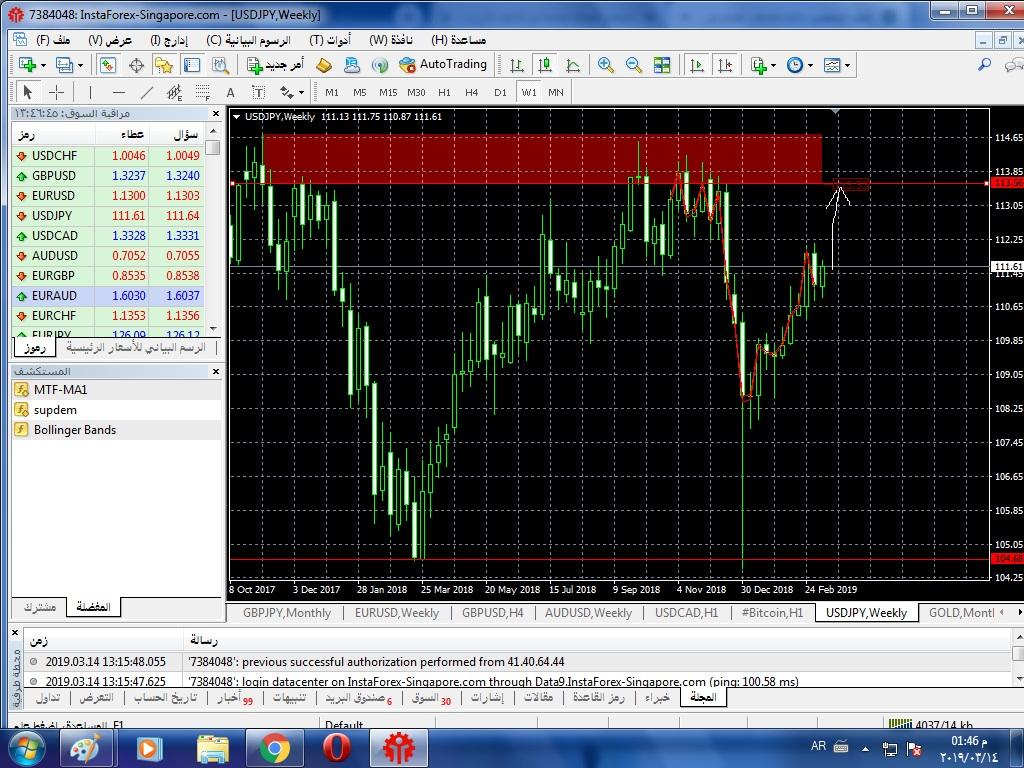Zoom out of the chart
The image size is (1024, 768).
coord(633,65)
